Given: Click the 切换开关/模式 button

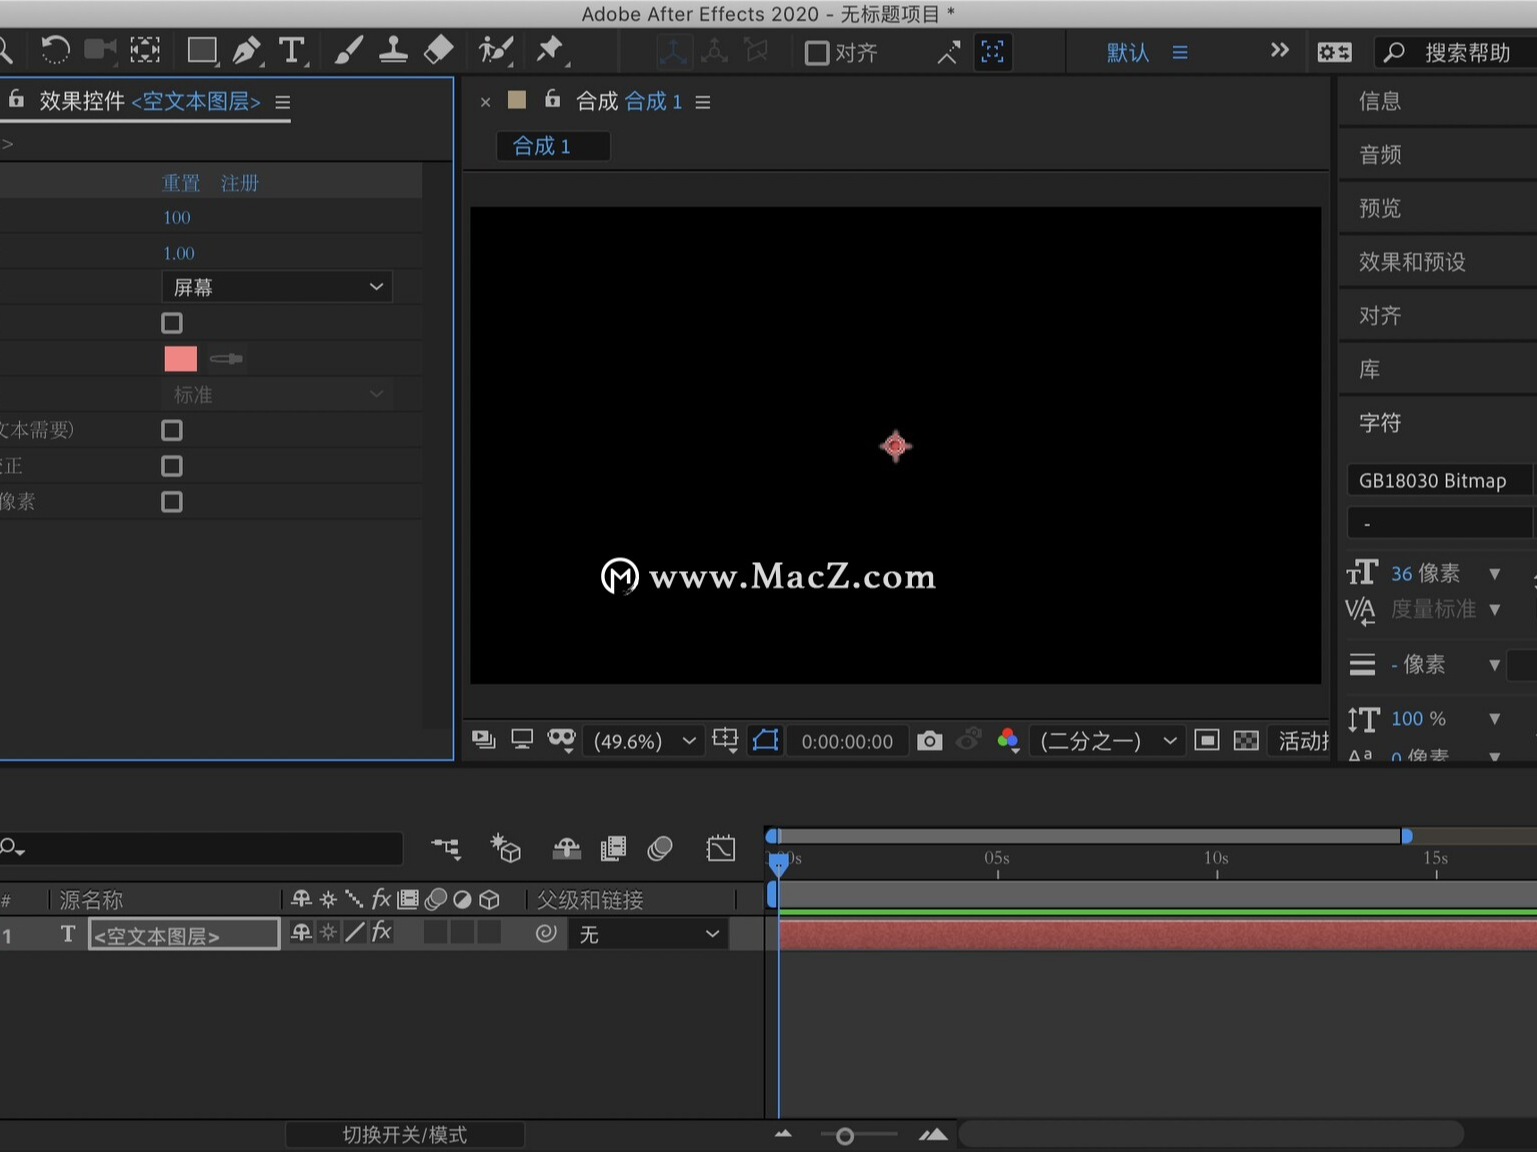Looking at the screenshot, I should 404,1134.
